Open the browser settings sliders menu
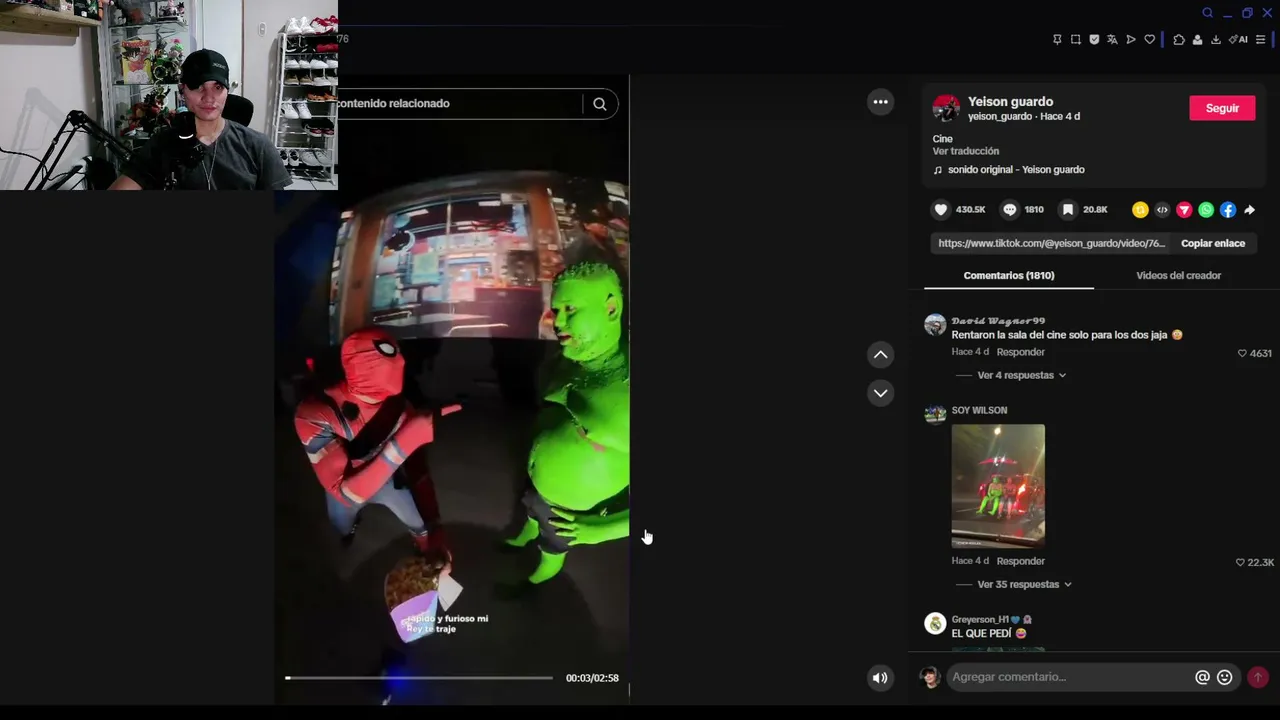The width and height of the screenshot is (1280, 720). tap(1261, 40)
